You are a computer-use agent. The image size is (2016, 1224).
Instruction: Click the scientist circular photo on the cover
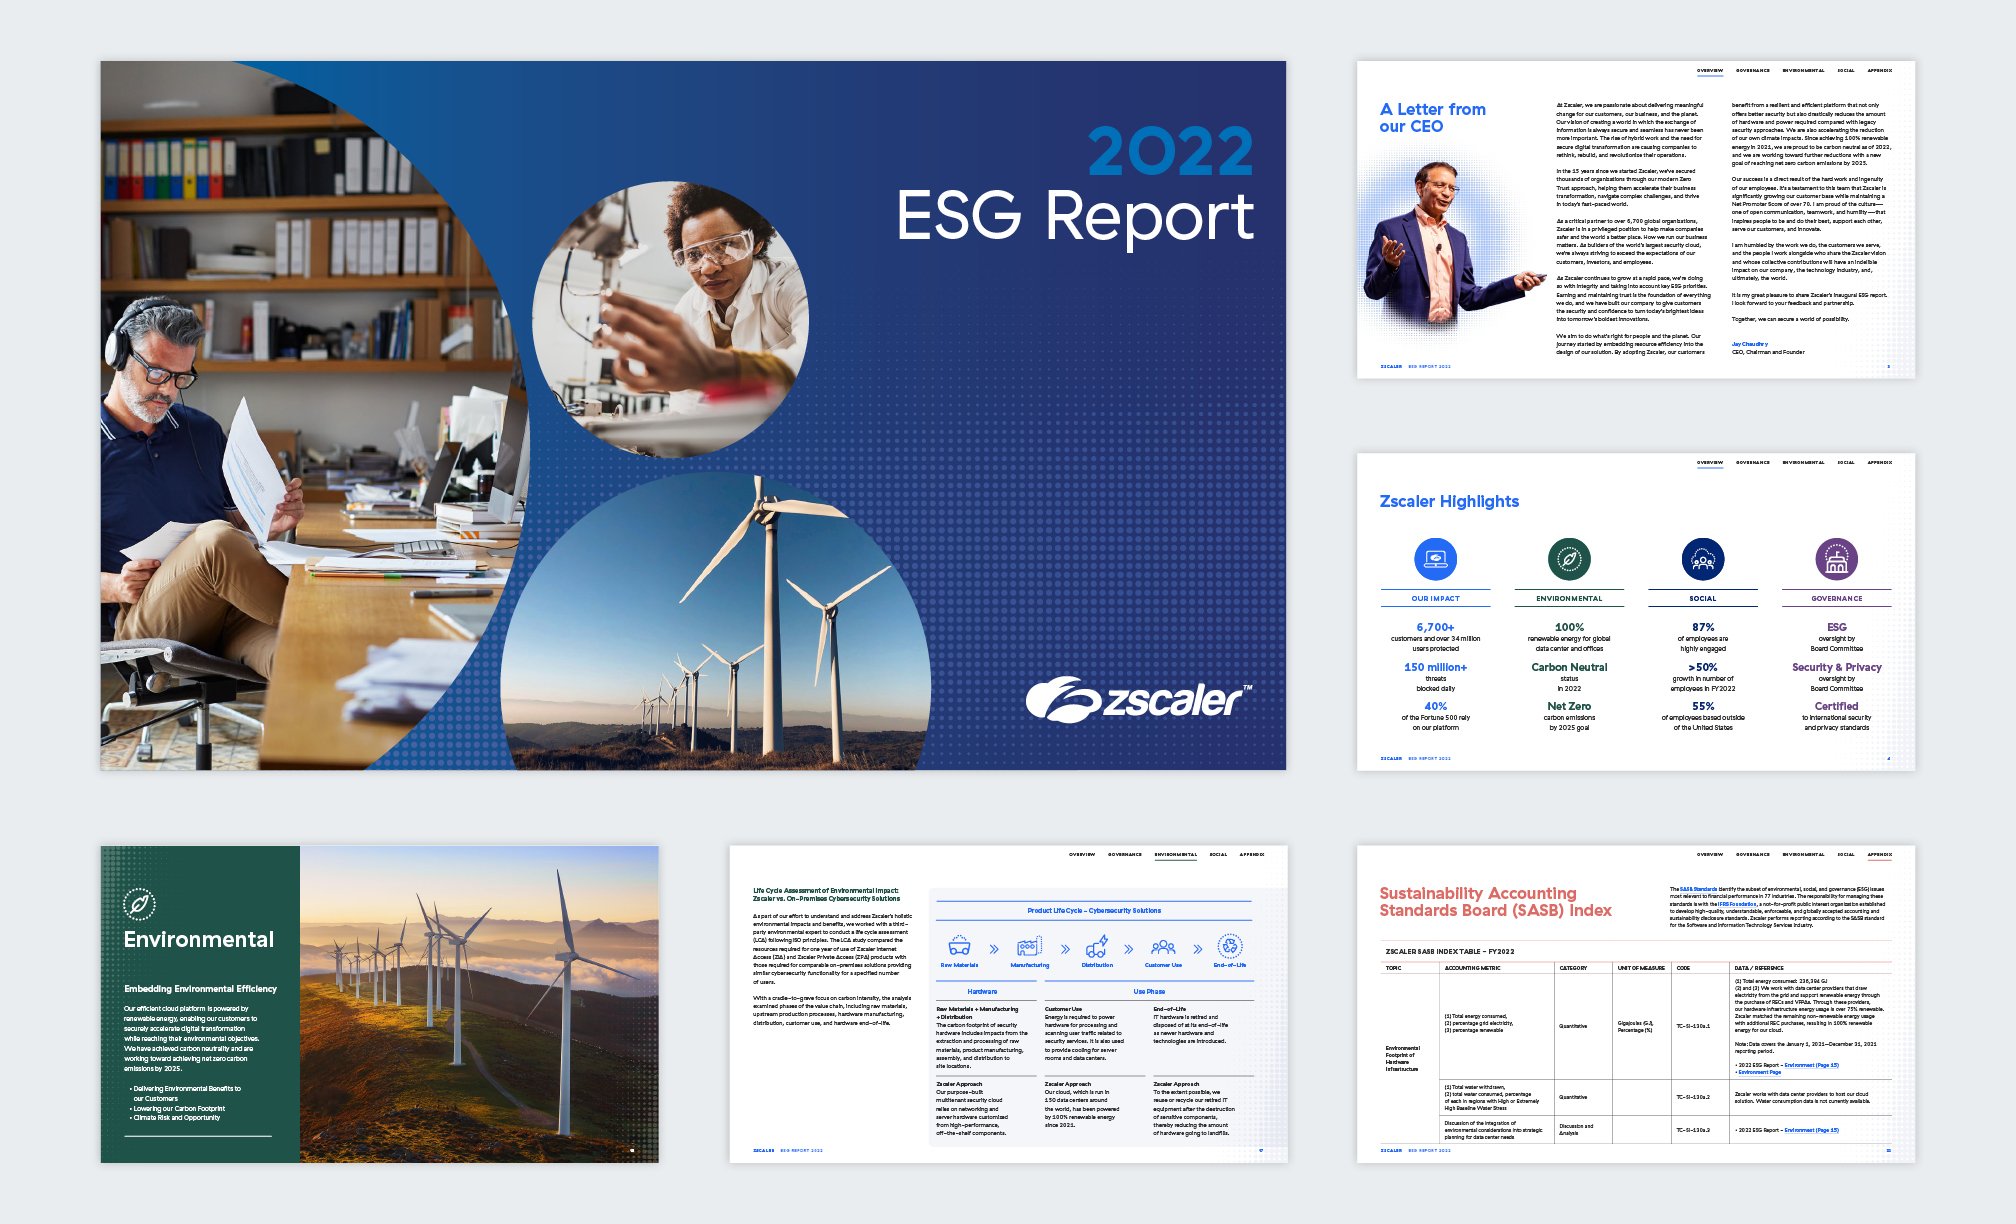click(x=671, y=320)
